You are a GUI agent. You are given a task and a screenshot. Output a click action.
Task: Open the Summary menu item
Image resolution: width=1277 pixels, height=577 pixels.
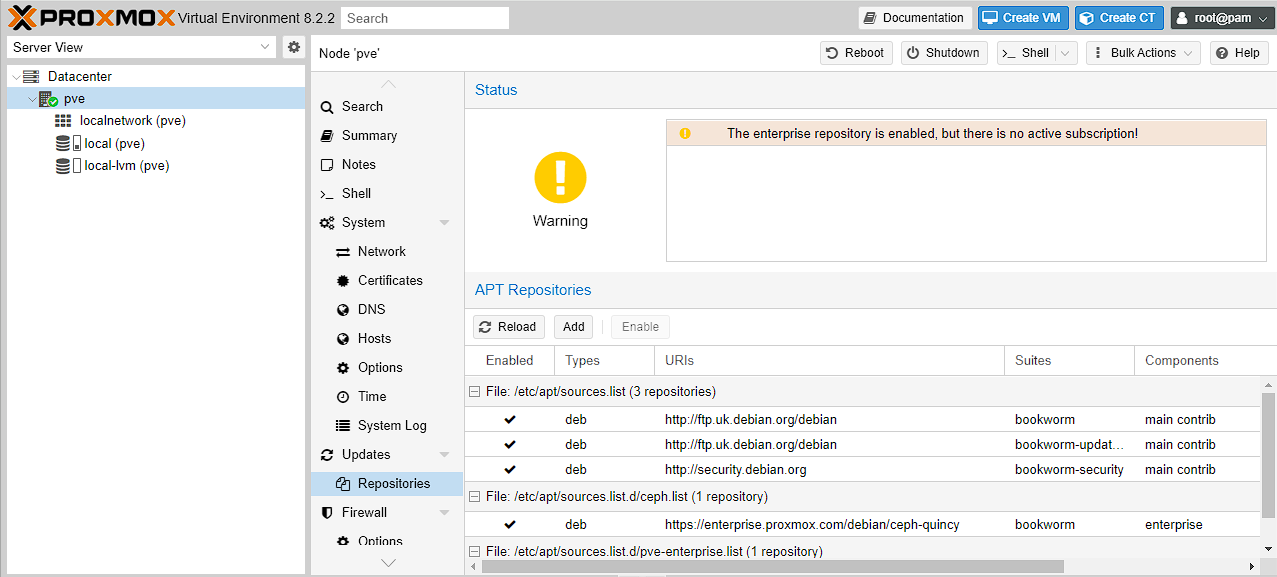369,136
